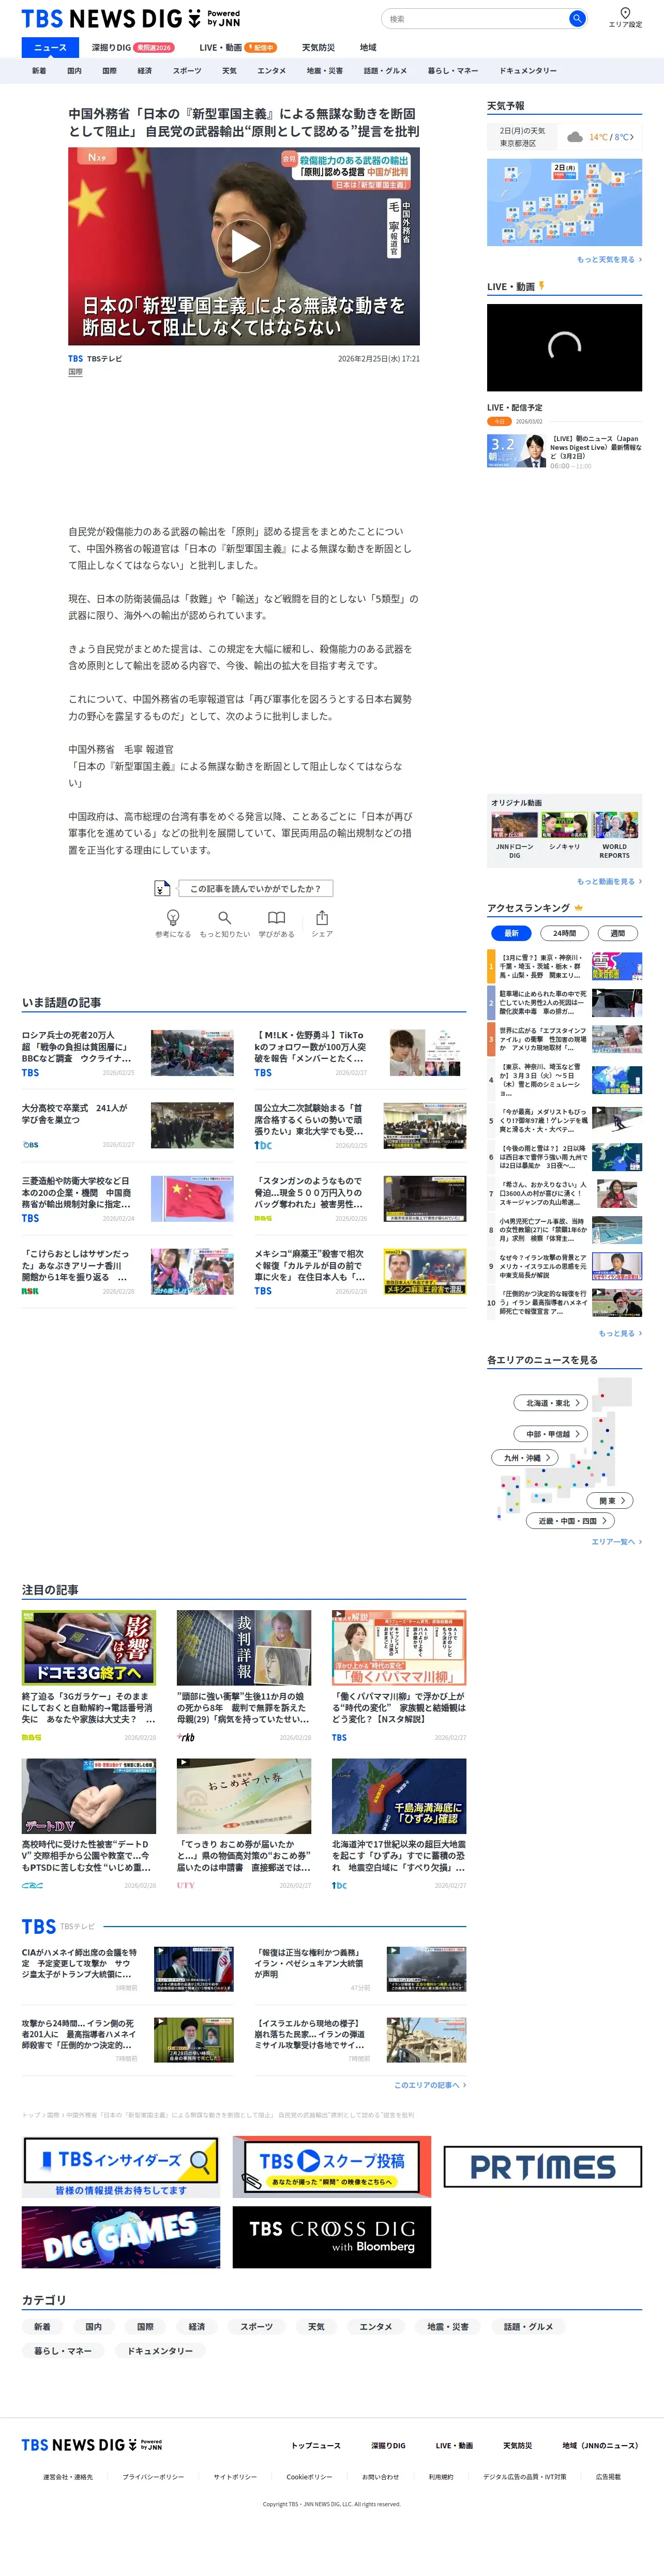Select the 最新 ranking toggle
Image resolution: width=664 pixels, height=2576 pixels.
click(x=511, y=933)
